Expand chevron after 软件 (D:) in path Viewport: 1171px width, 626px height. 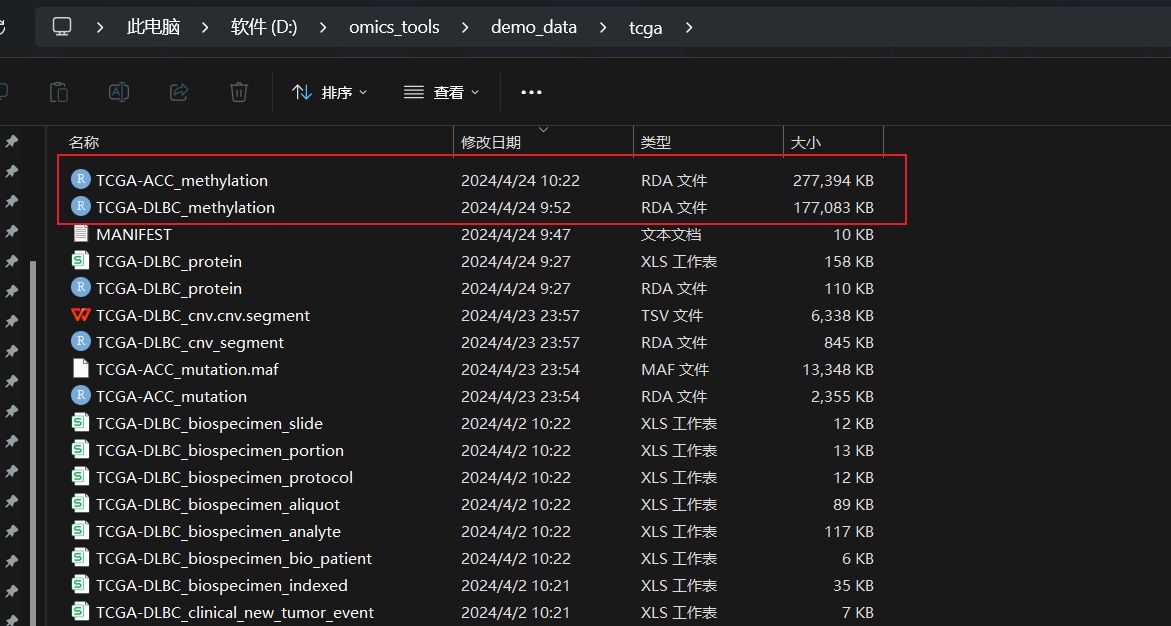323,27
